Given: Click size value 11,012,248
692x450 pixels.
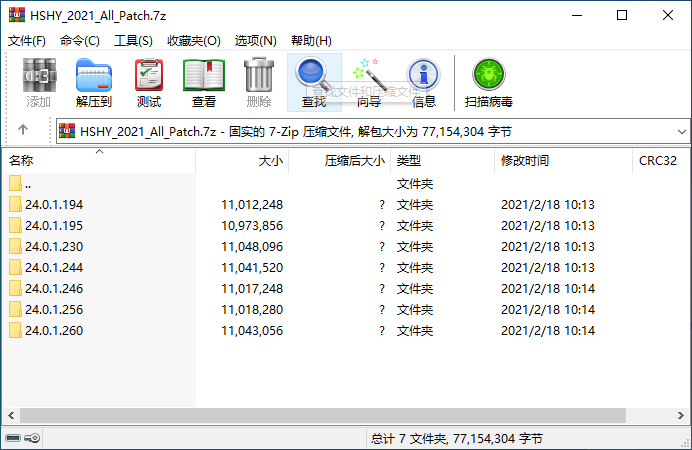Looking at the screenshot, I should pos(252,205).
